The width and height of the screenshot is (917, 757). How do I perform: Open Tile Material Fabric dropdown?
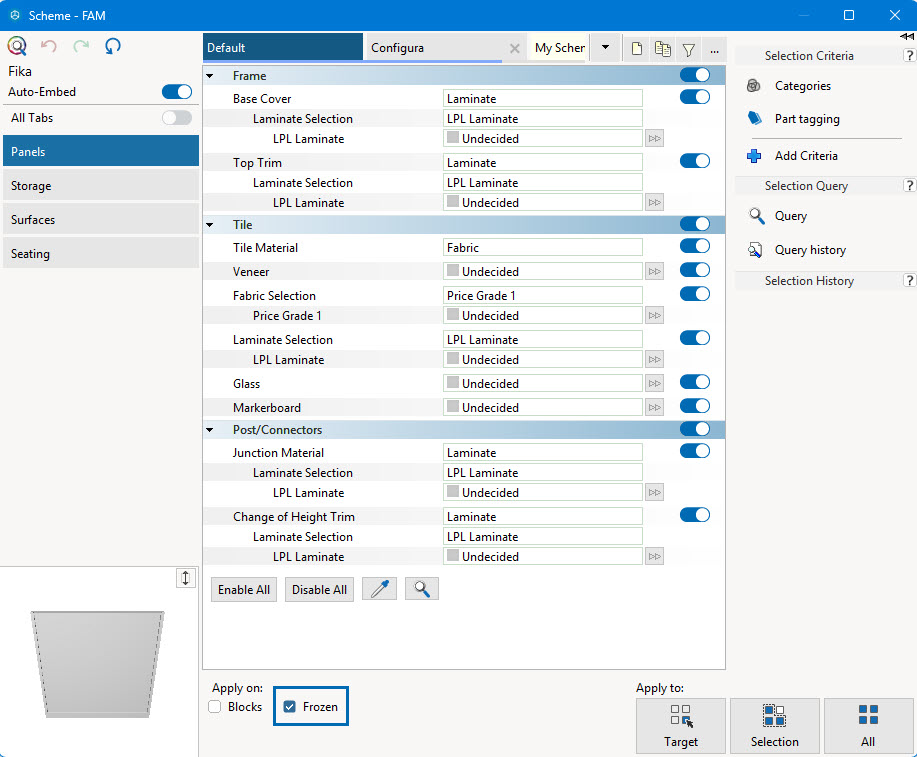coord(543,248)
